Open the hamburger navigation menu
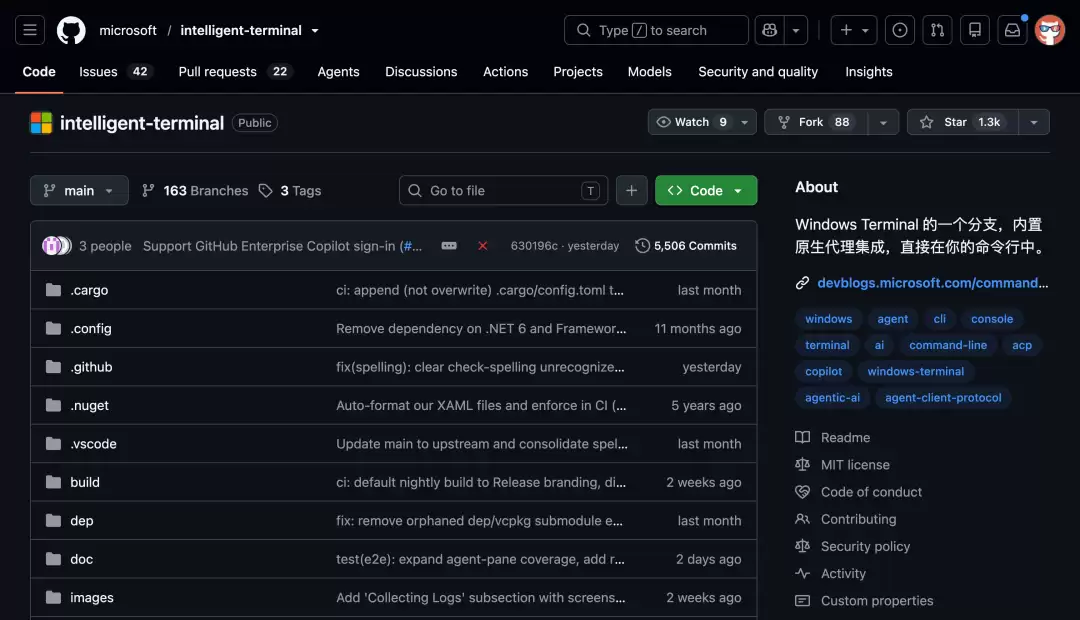This screenshot has width=1080, height=620. 30,30
